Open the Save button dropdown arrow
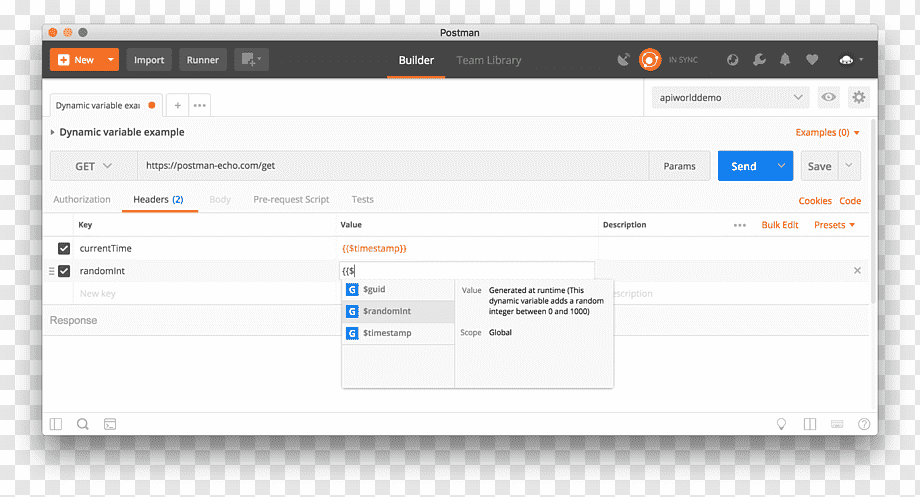This screenshot has height=497, width=920. (x=849, y=166)
